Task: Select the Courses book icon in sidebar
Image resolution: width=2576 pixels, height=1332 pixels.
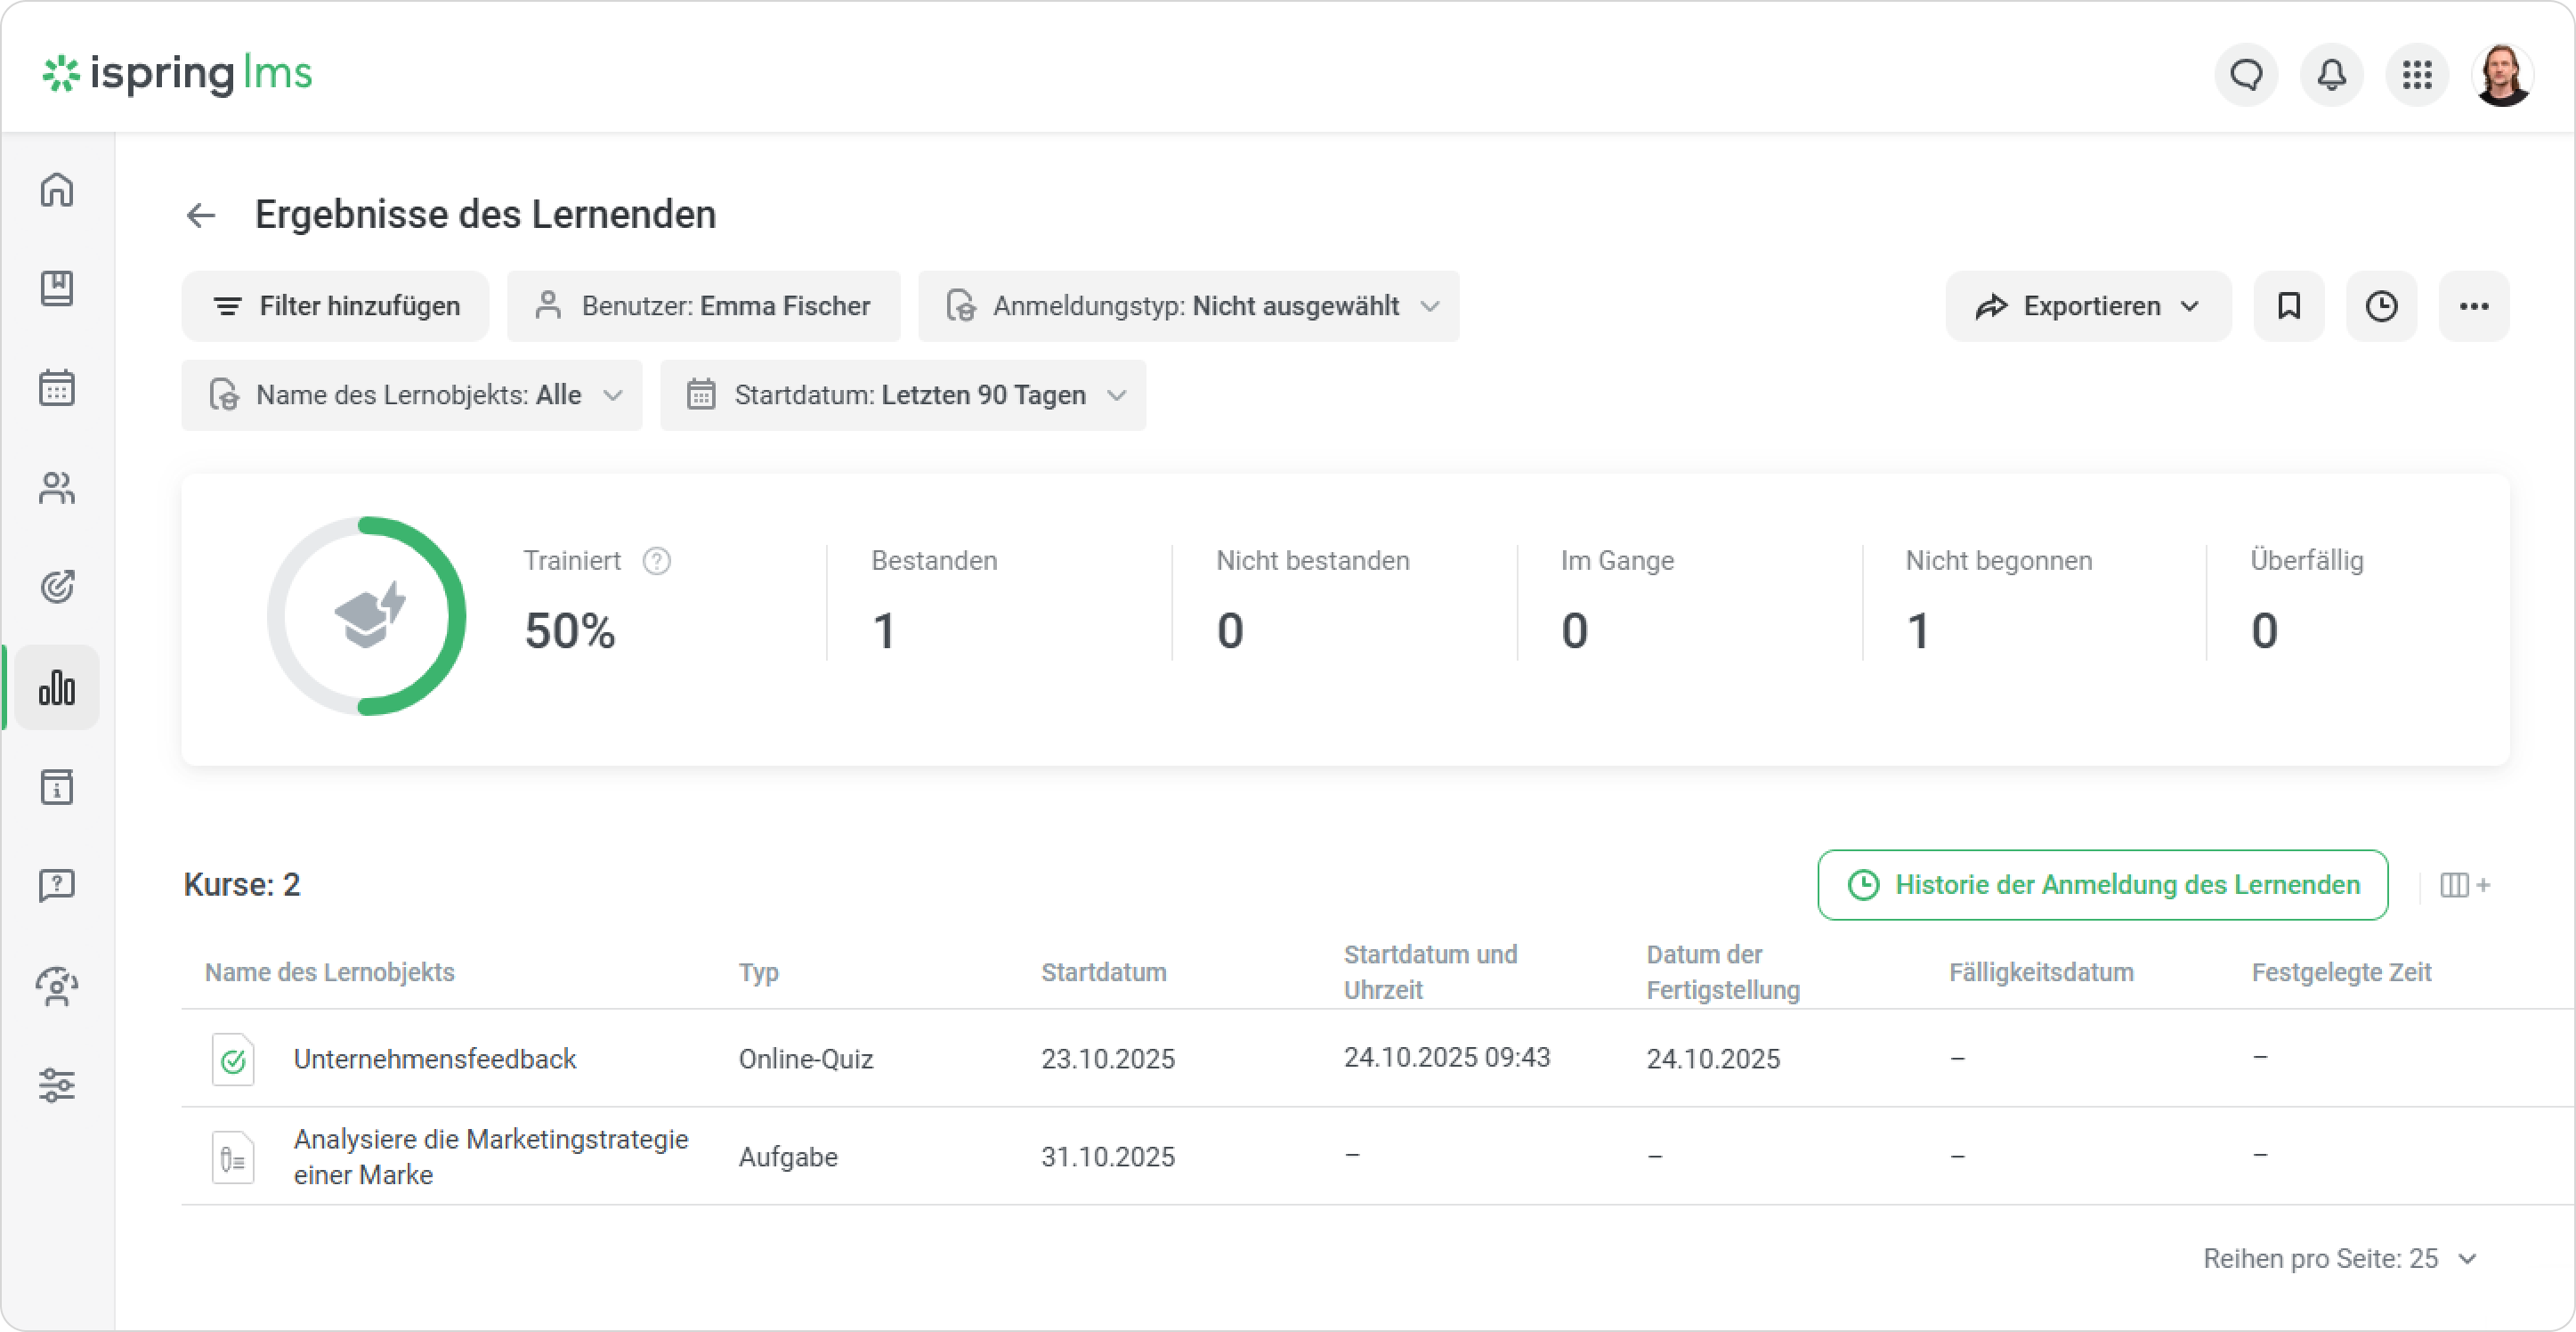Action: tap(57, 288)
